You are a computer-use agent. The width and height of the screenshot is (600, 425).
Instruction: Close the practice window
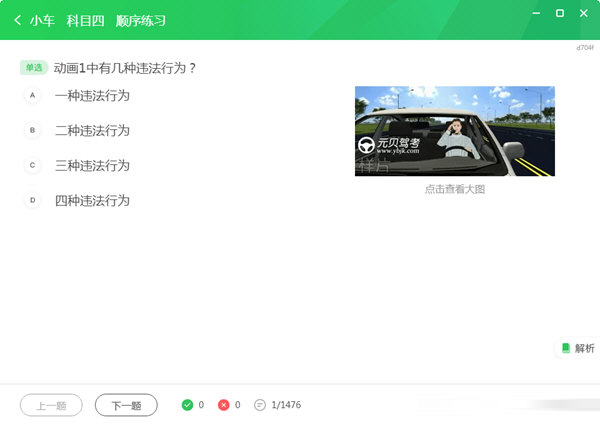click(x=584, y=13)
